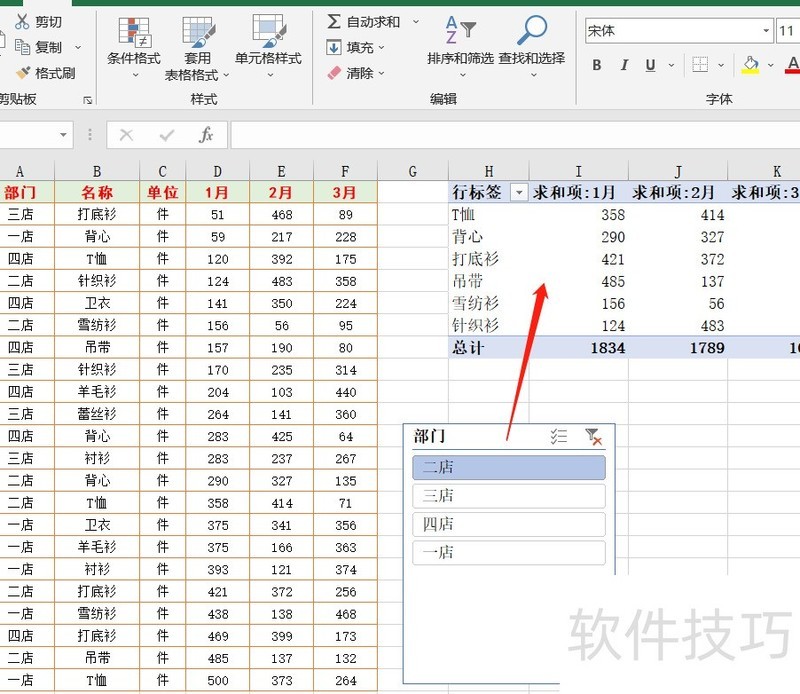The image size is (800, 694).
Task: Toggle italic formatting
Action: pos(624,66)
